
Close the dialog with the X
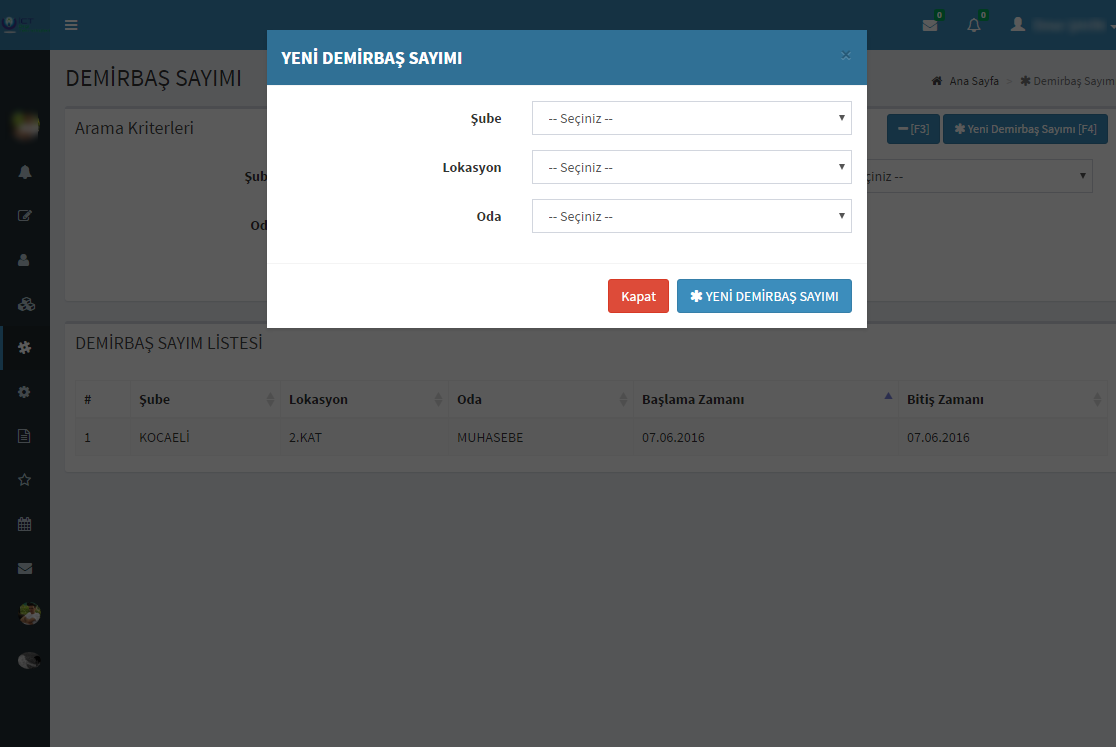pos(846,55)
